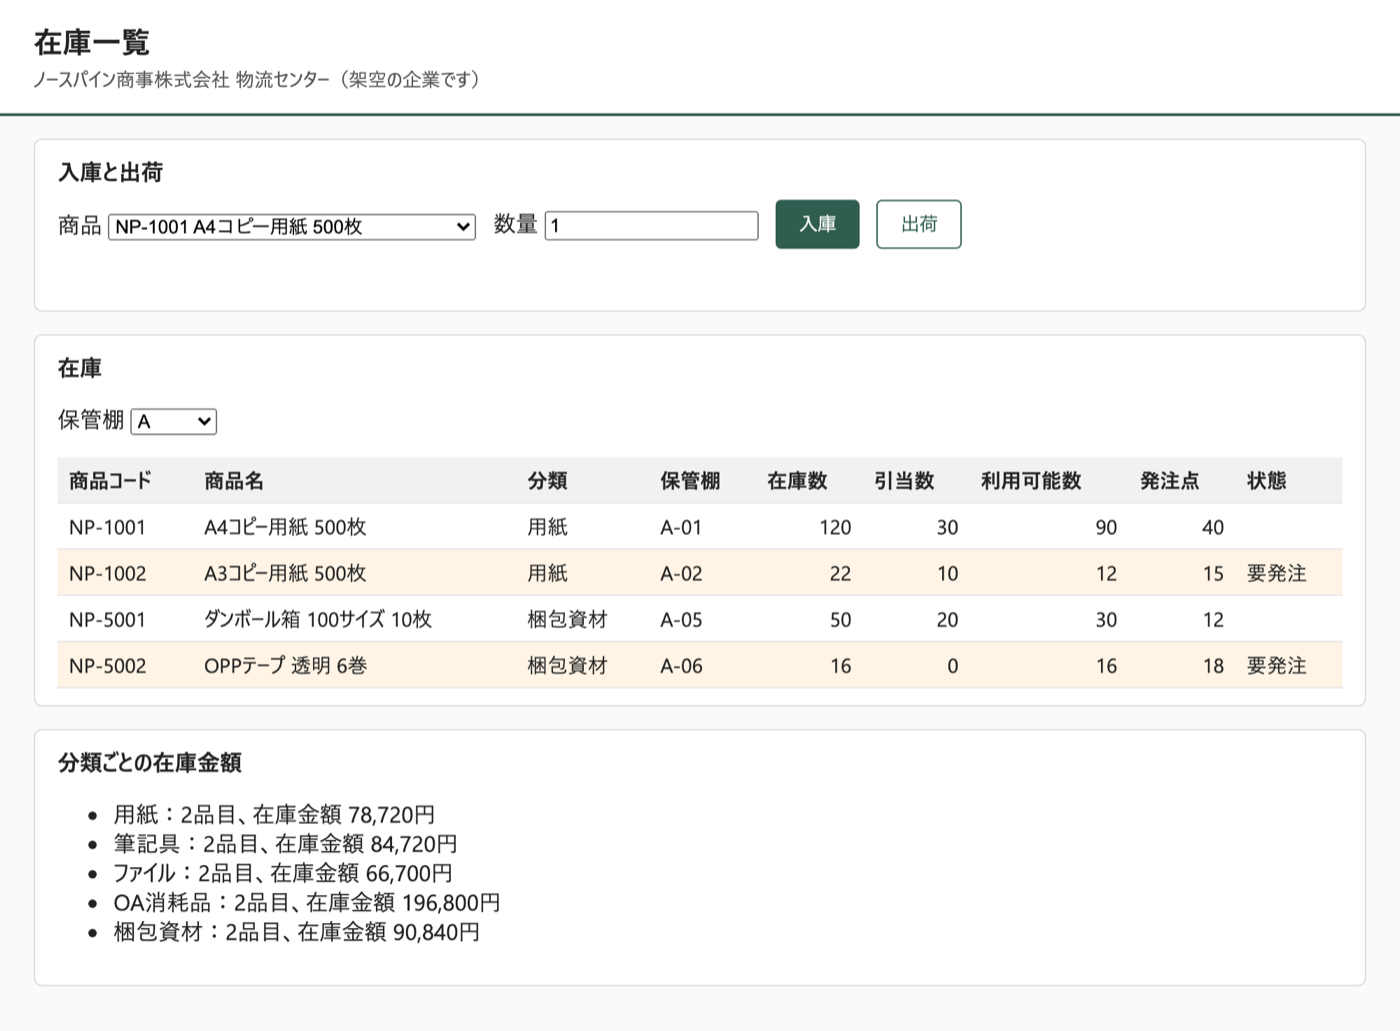Click stock count 50 for NP-5001

[840, 619]
